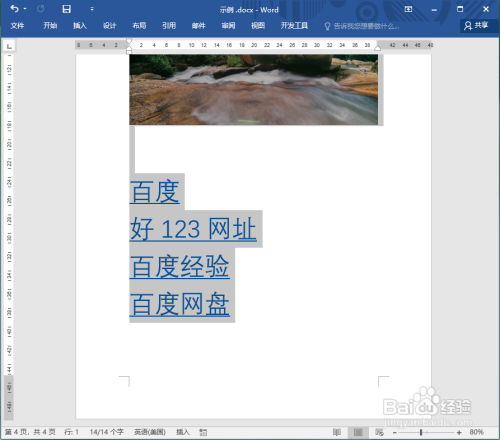Click the 百度网盘 hyperlink
The image size is (500, 440).
click(180, 304)
